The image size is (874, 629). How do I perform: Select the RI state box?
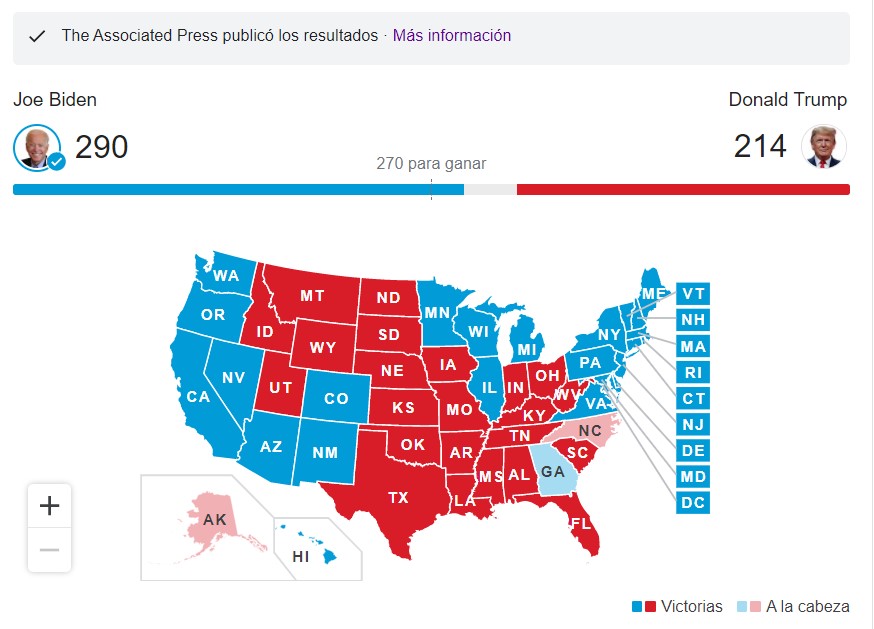click(693, 372)
